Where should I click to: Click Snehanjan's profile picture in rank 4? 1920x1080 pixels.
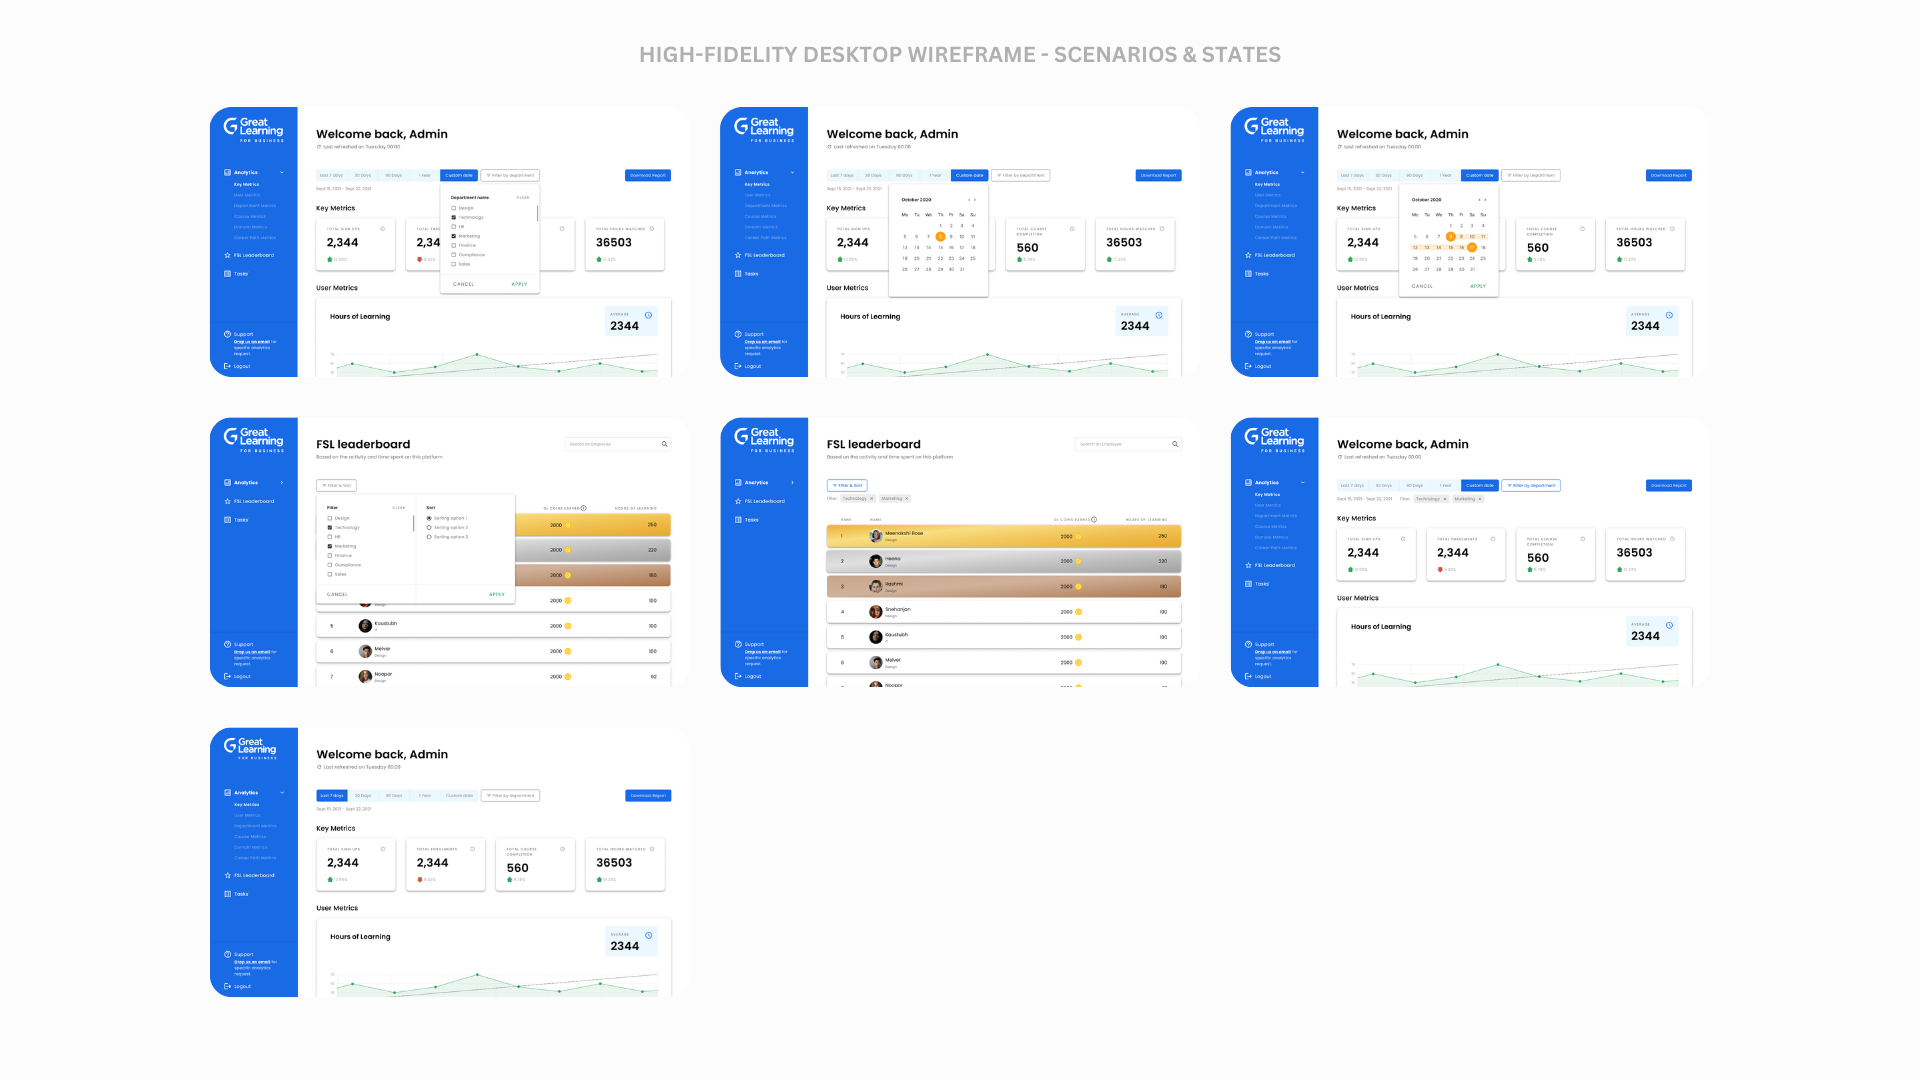click(876, 611)
